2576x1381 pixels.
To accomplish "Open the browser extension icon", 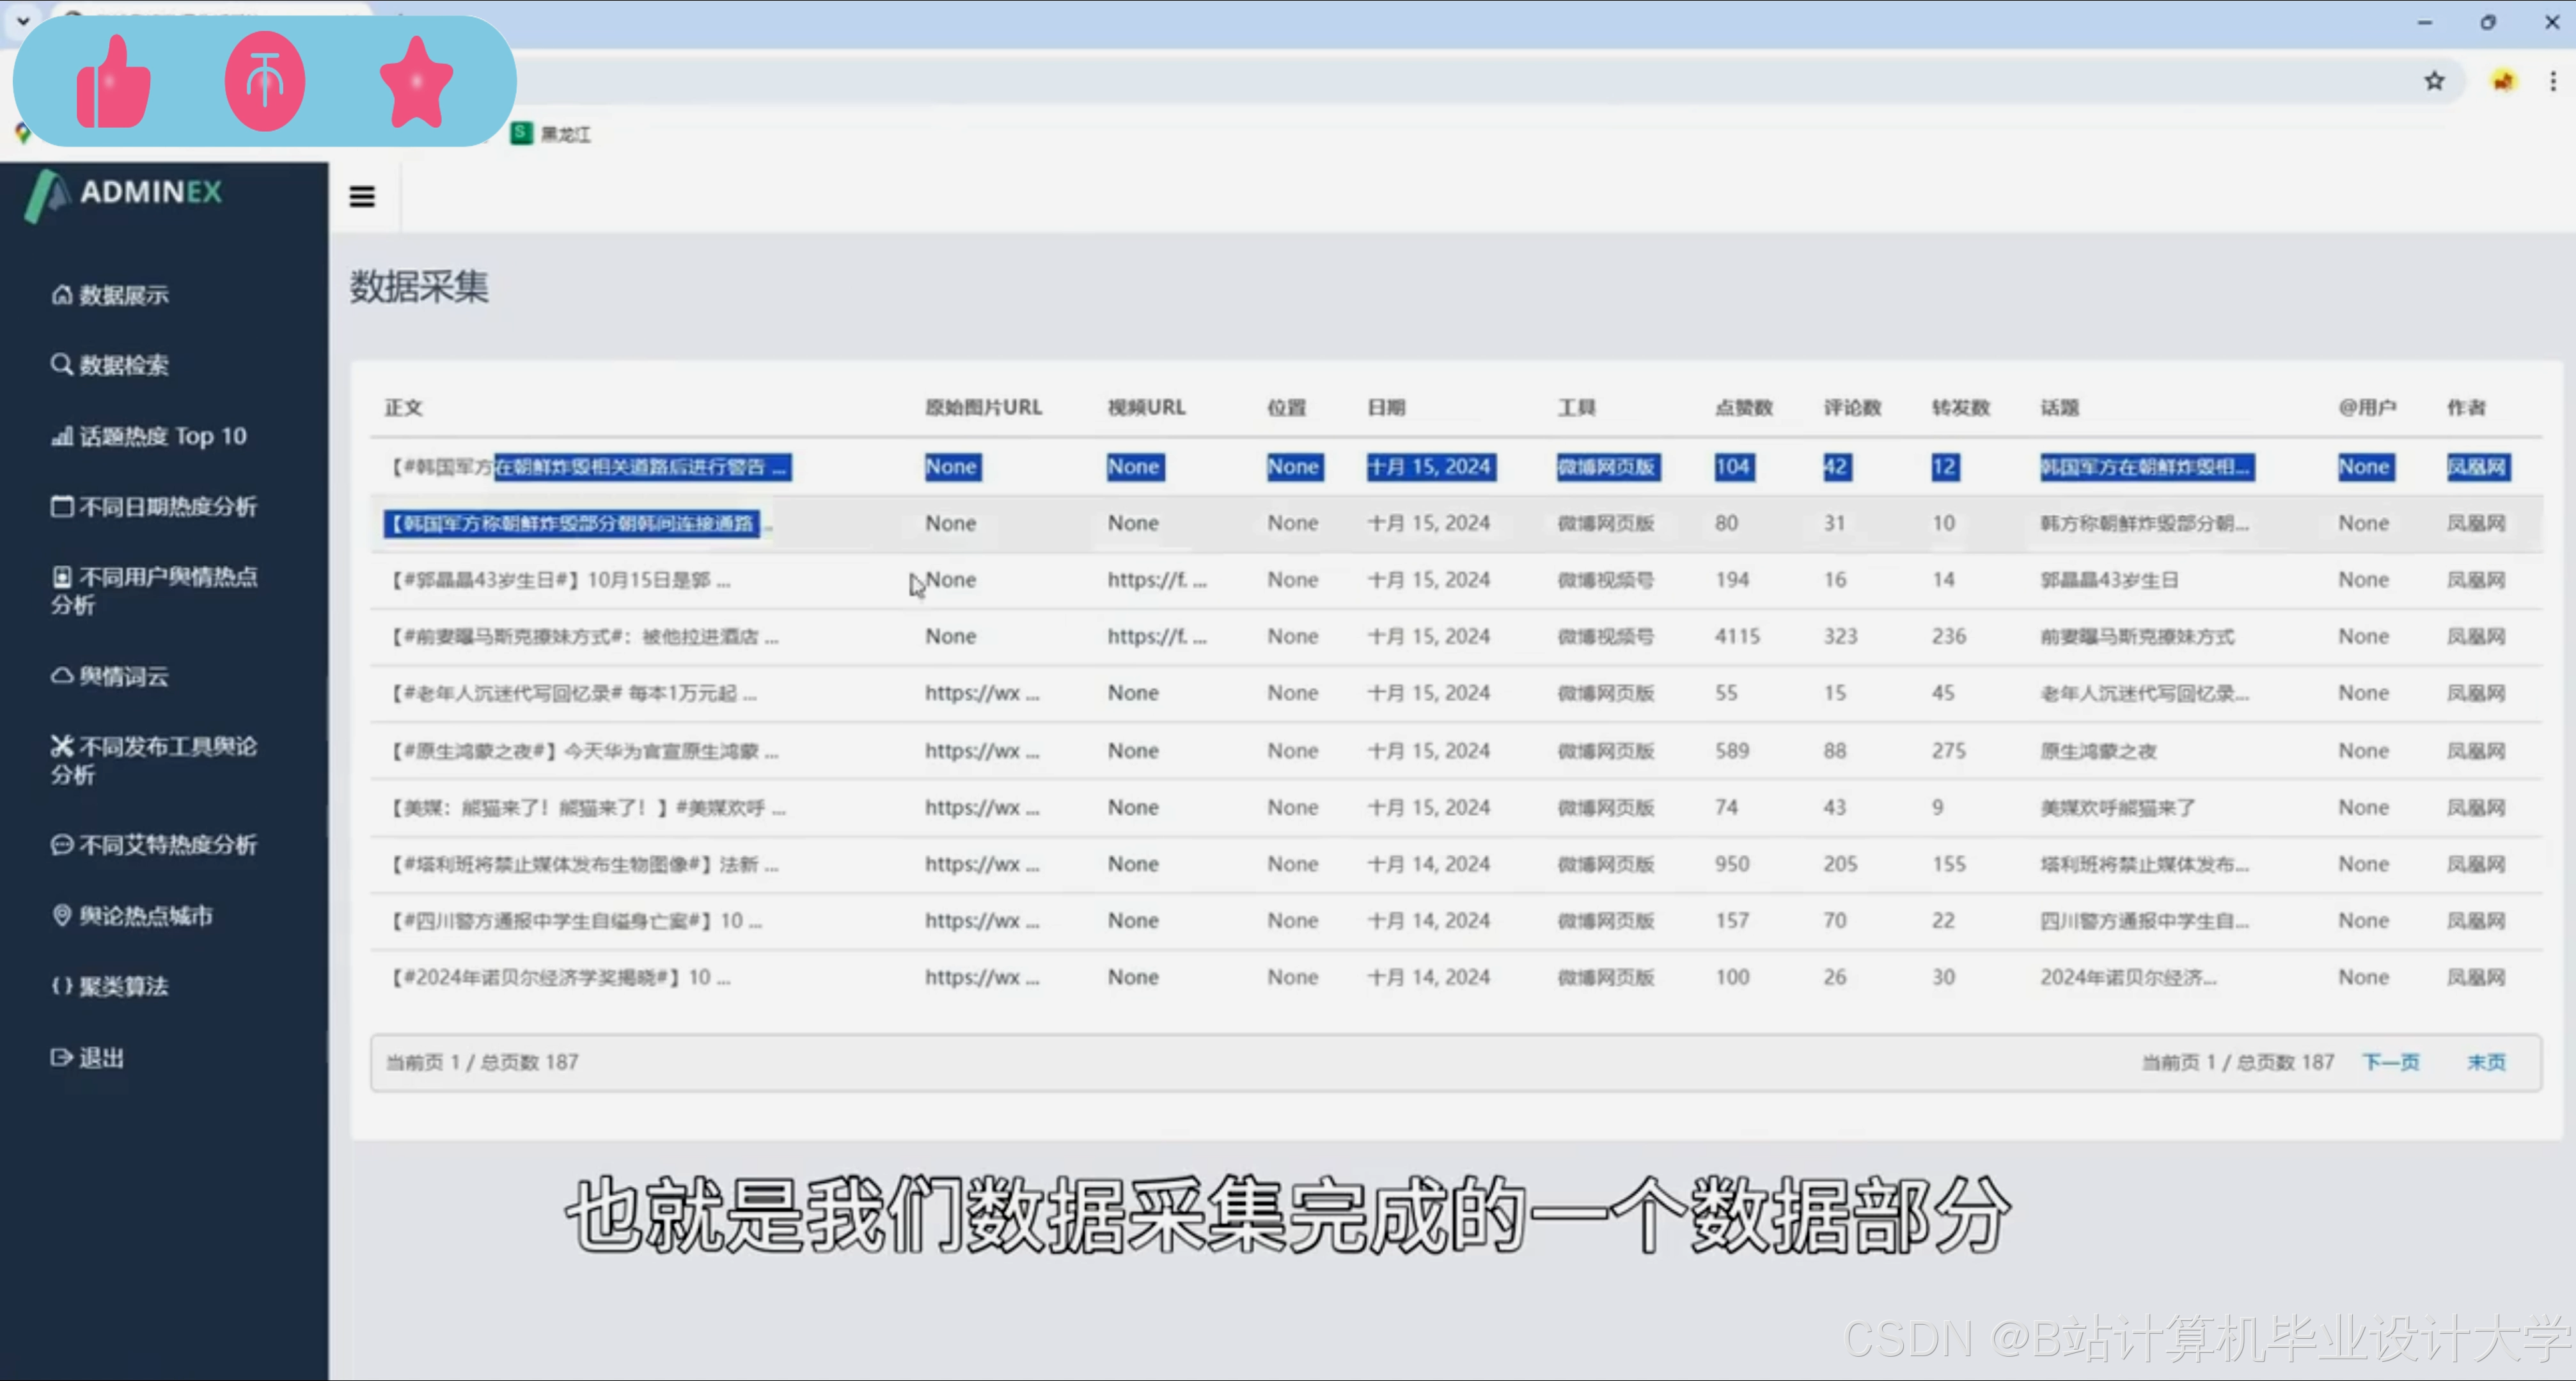I will (2503, 81).
